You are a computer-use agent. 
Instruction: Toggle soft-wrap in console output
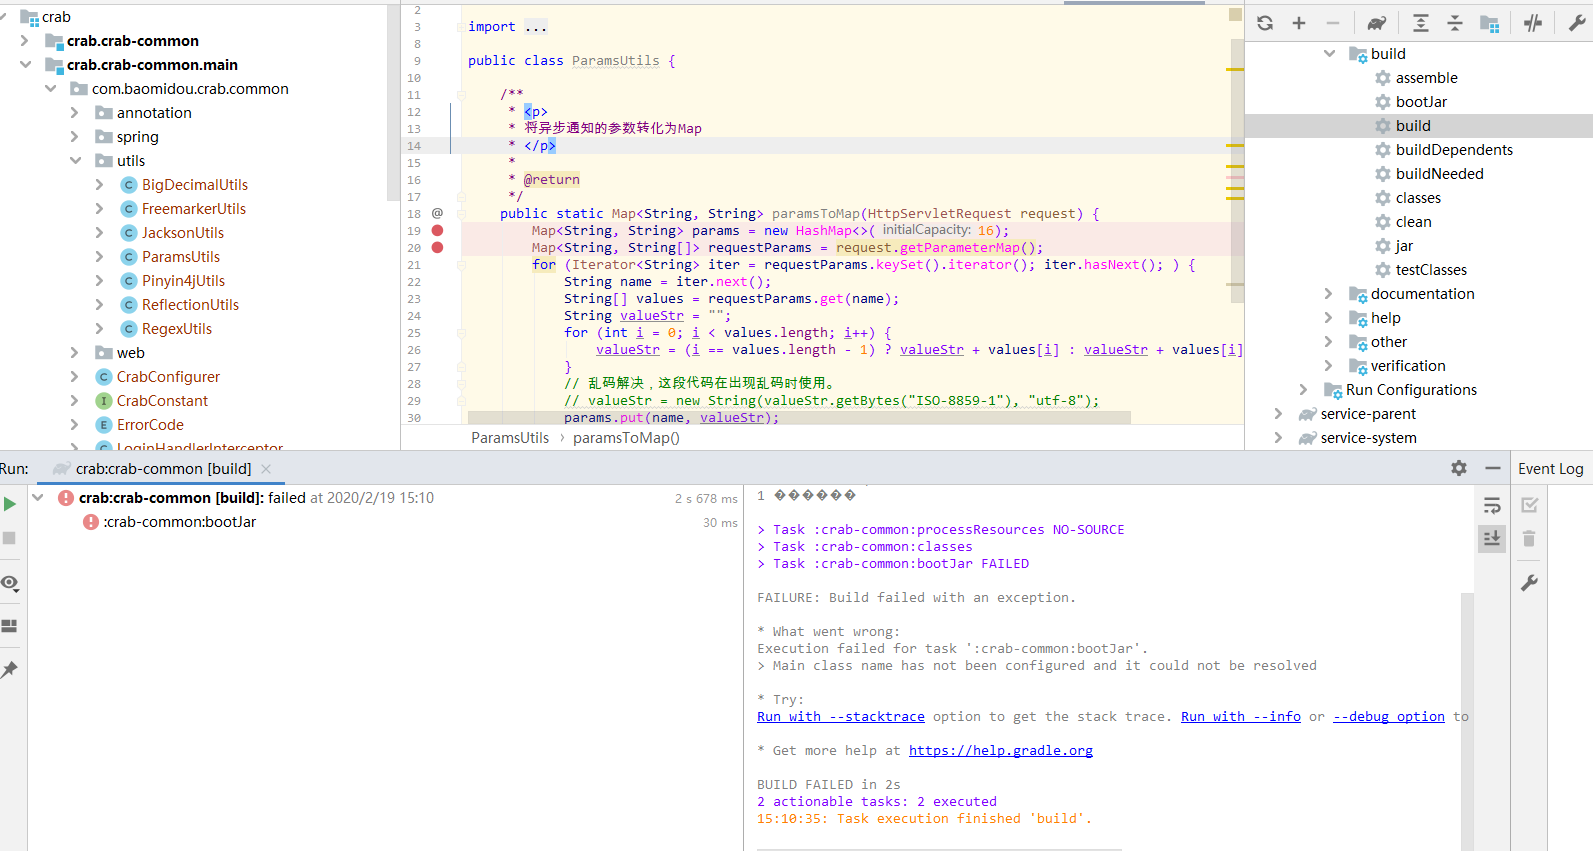[x=1492, y=505]
